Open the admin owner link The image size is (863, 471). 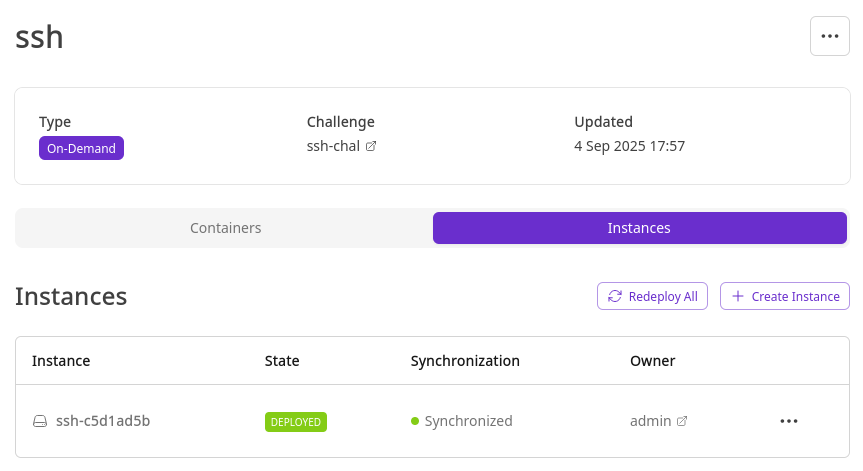pos(650,421)
